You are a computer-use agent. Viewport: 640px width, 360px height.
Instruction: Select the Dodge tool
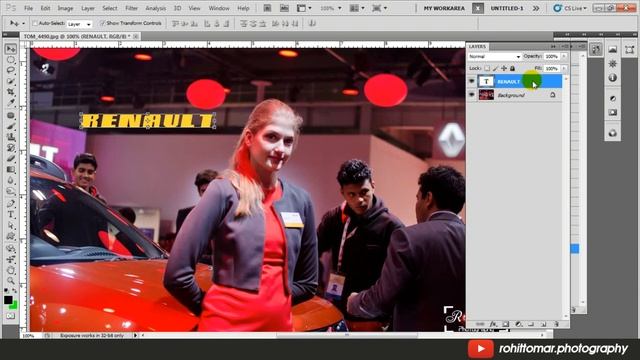point(11,191)
